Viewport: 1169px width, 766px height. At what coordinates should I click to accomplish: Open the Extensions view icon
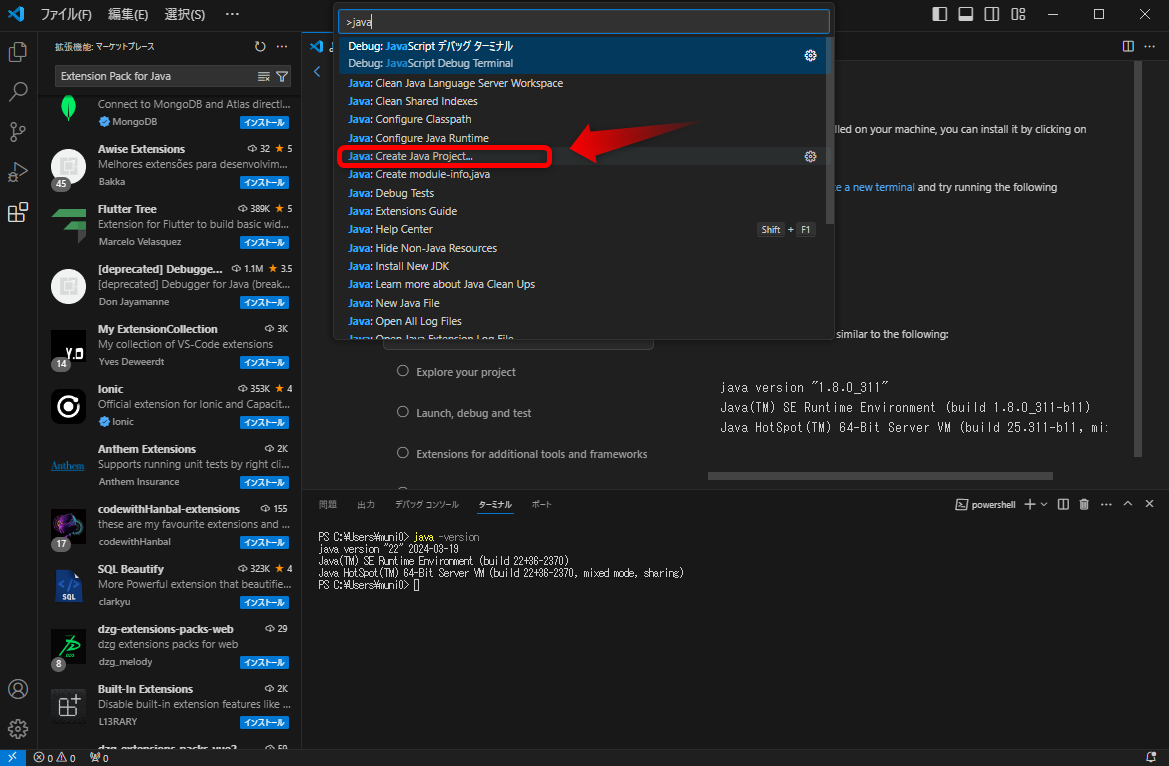pos(18,213)
